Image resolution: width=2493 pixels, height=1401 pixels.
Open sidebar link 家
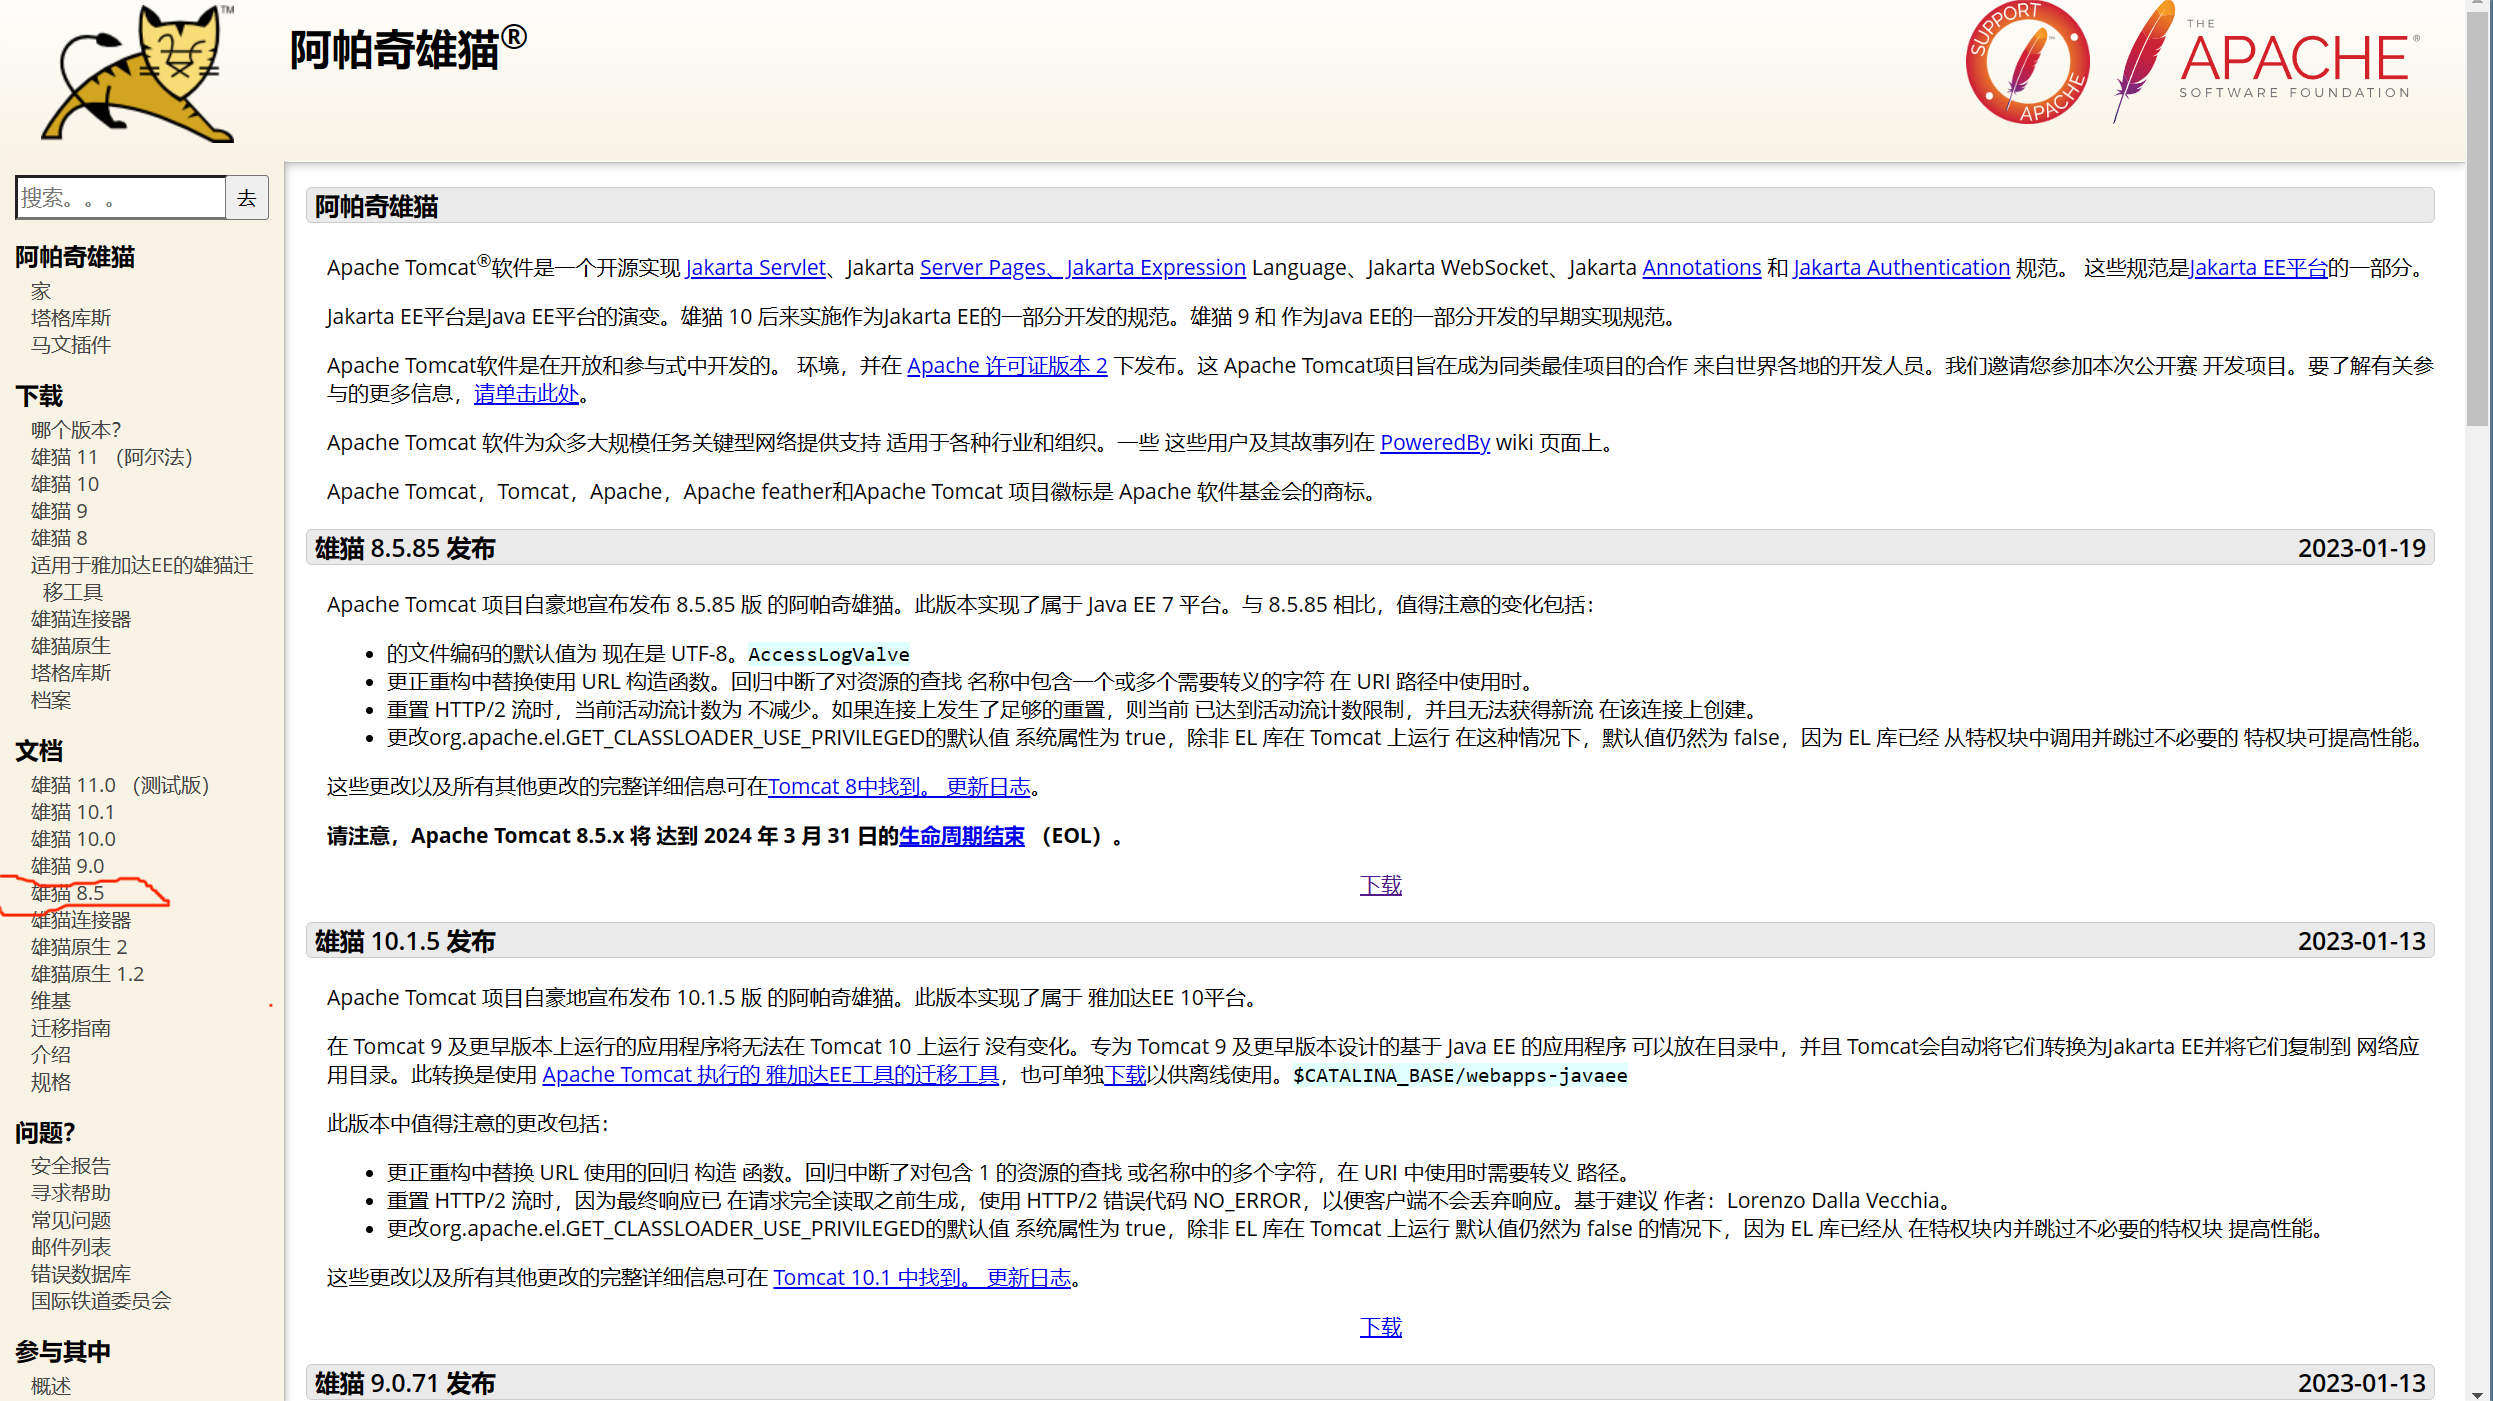click(x=41, y=291)
